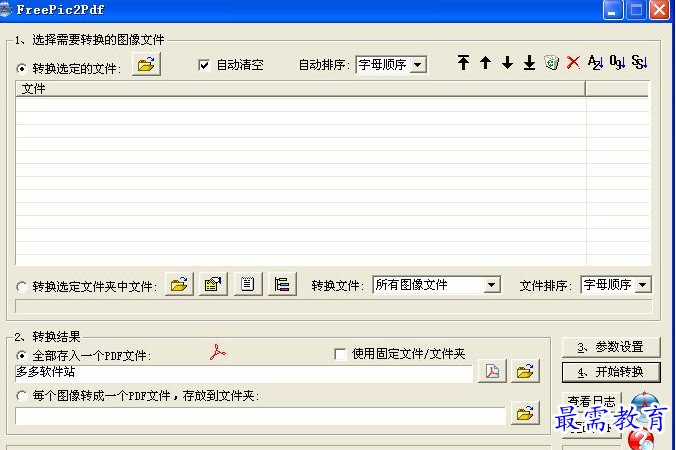Click folder settings icon beside folder browse
Viewport: 676px width, 450px height.
point(213,284)
